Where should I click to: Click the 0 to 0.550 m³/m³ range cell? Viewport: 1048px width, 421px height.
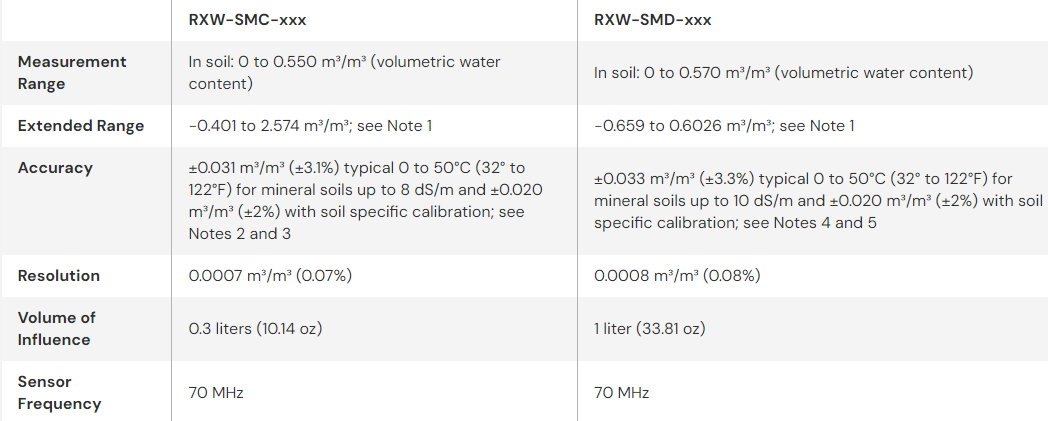point(345,73)
